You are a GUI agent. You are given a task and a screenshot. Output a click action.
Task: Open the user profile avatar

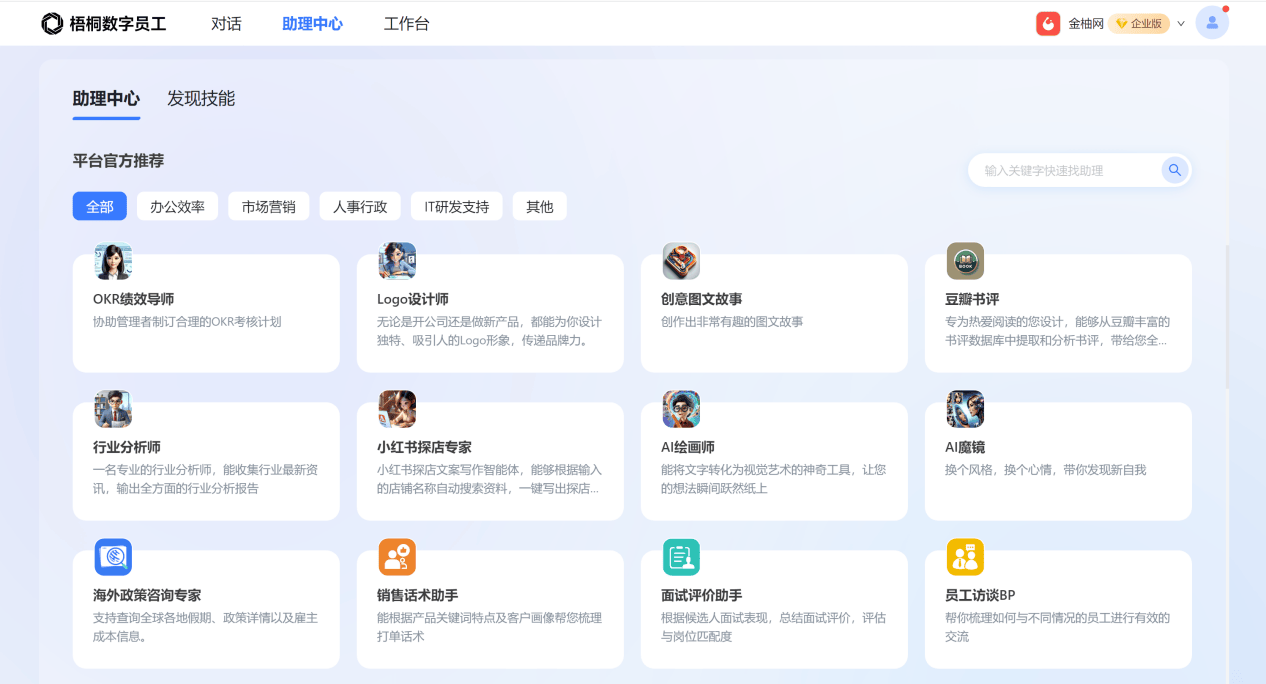pos(1212,23)
